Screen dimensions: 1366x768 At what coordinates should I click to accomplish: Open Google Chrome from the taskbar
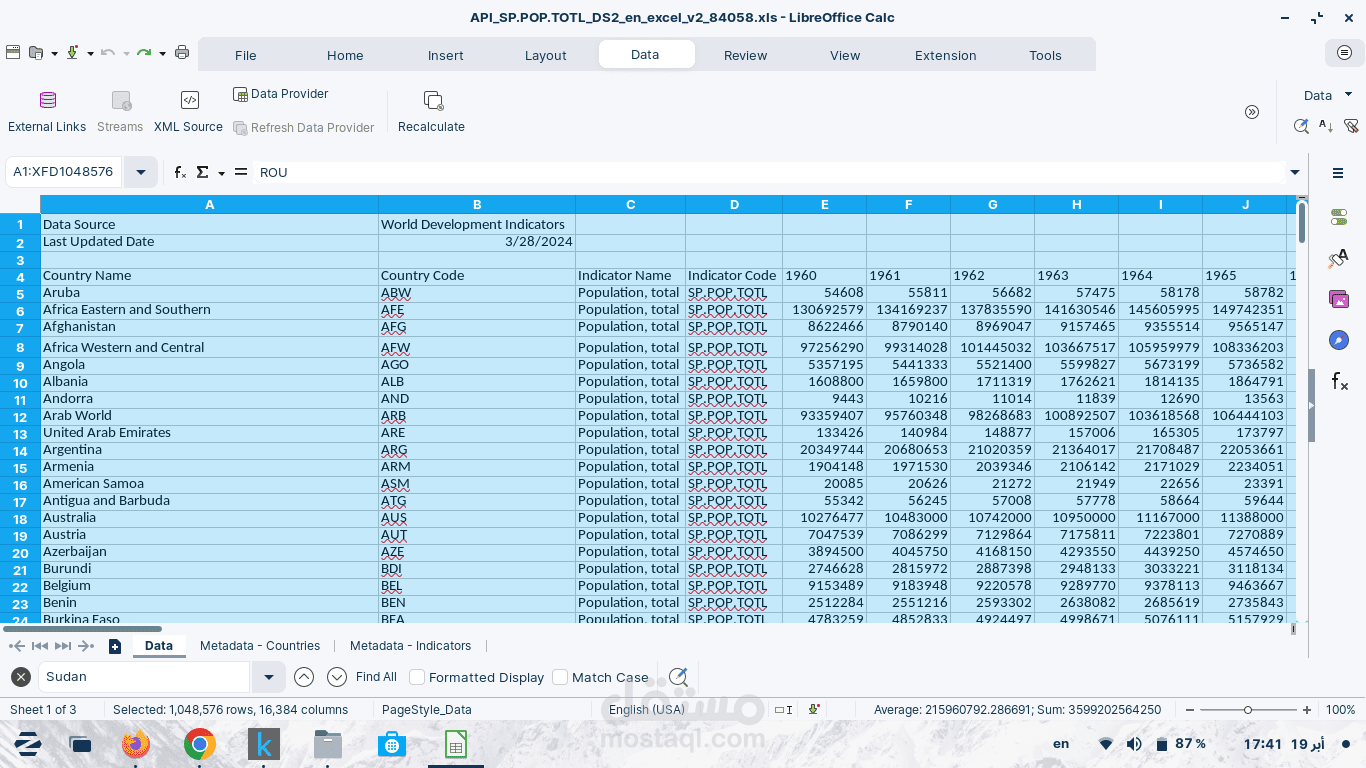click(200, 744)
